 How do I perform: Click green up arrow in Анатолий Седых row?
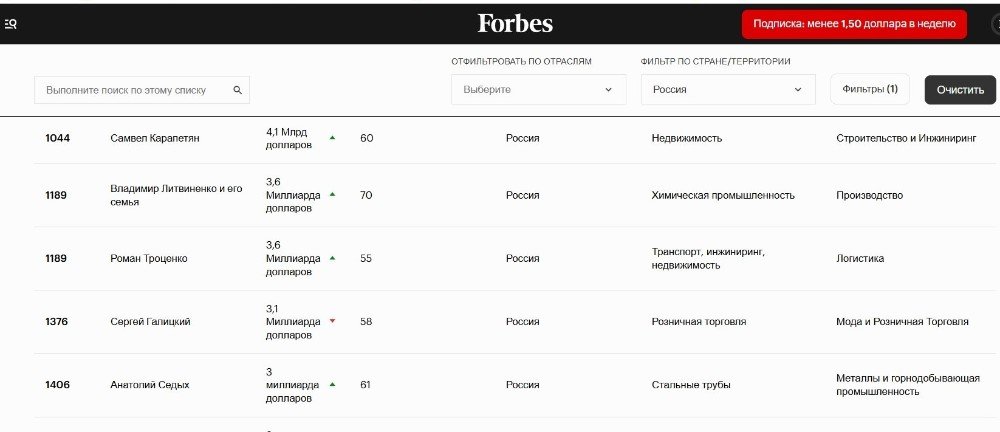332,384
